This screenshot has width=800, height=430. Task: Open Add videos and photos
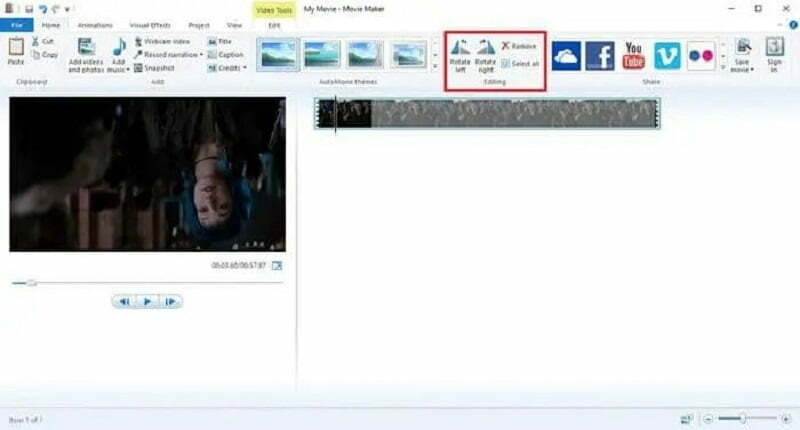[86, 55]
